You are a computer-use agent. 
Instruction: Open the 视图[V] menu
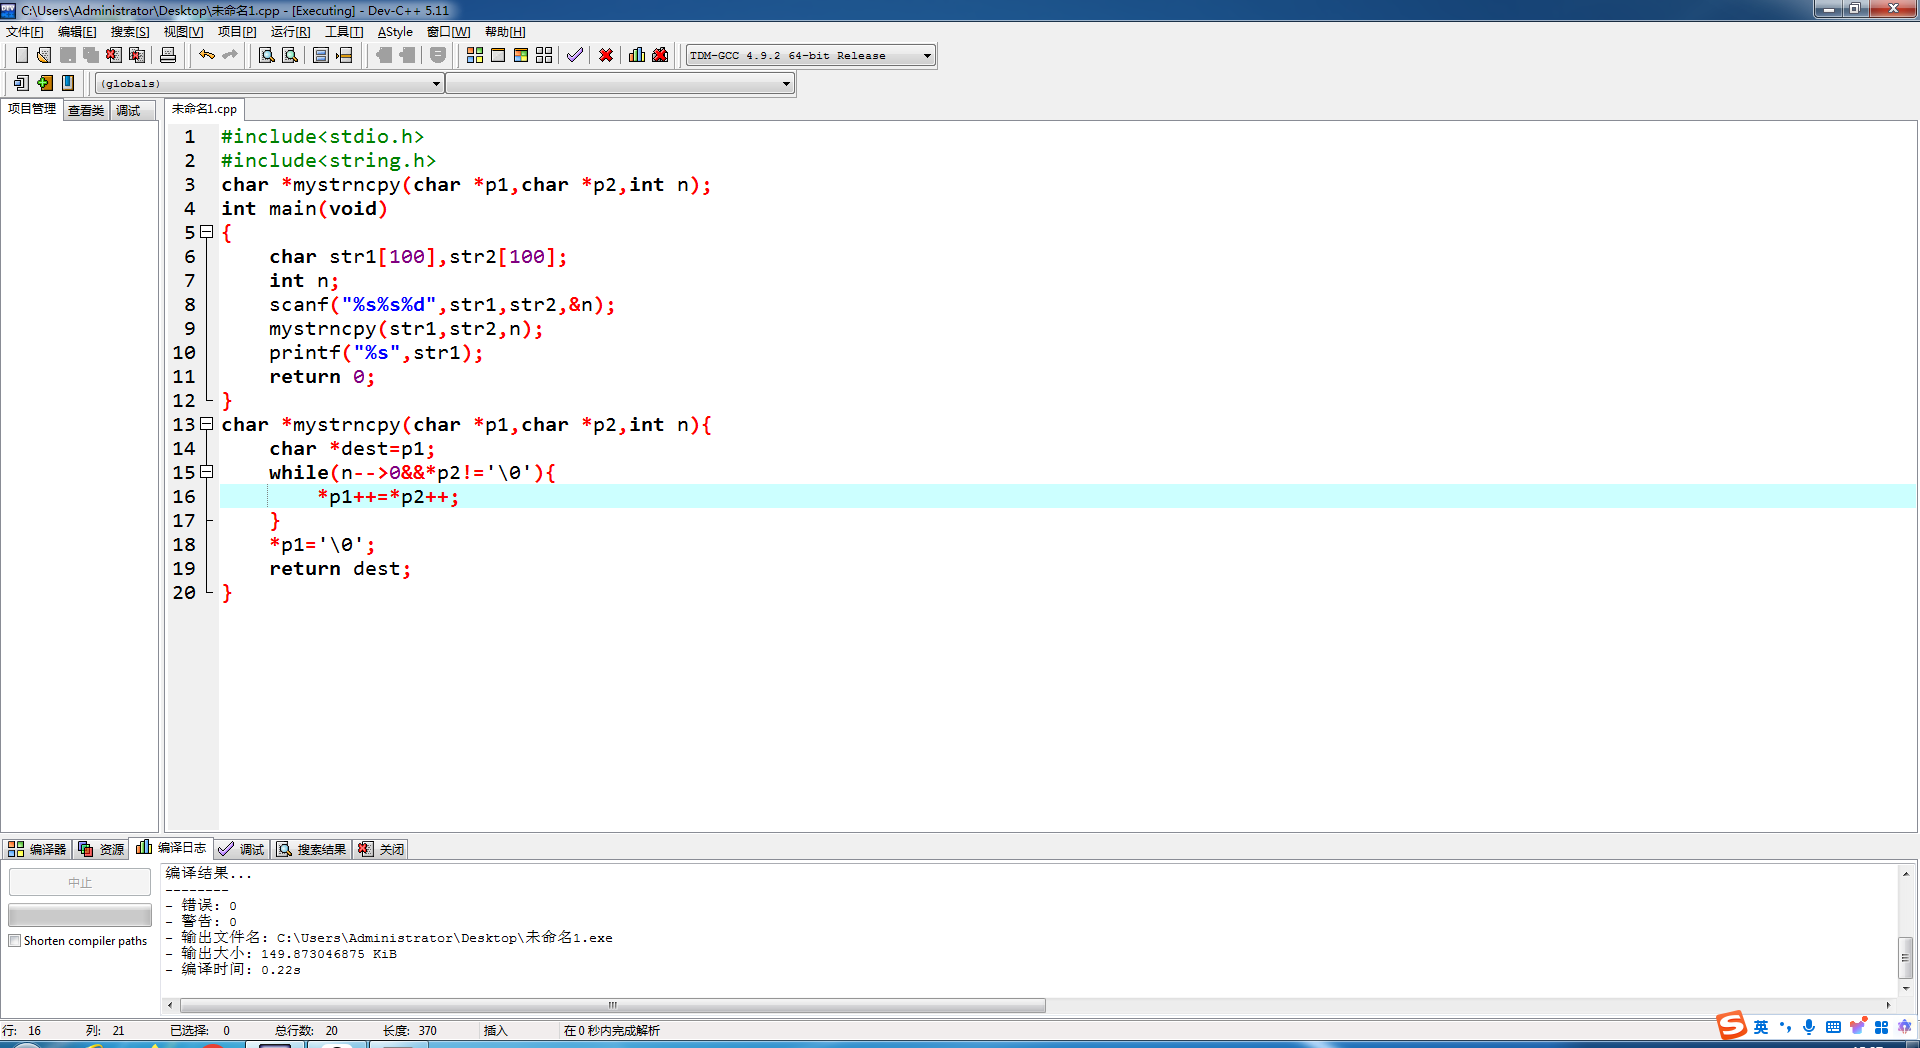[x=183, y=32]
